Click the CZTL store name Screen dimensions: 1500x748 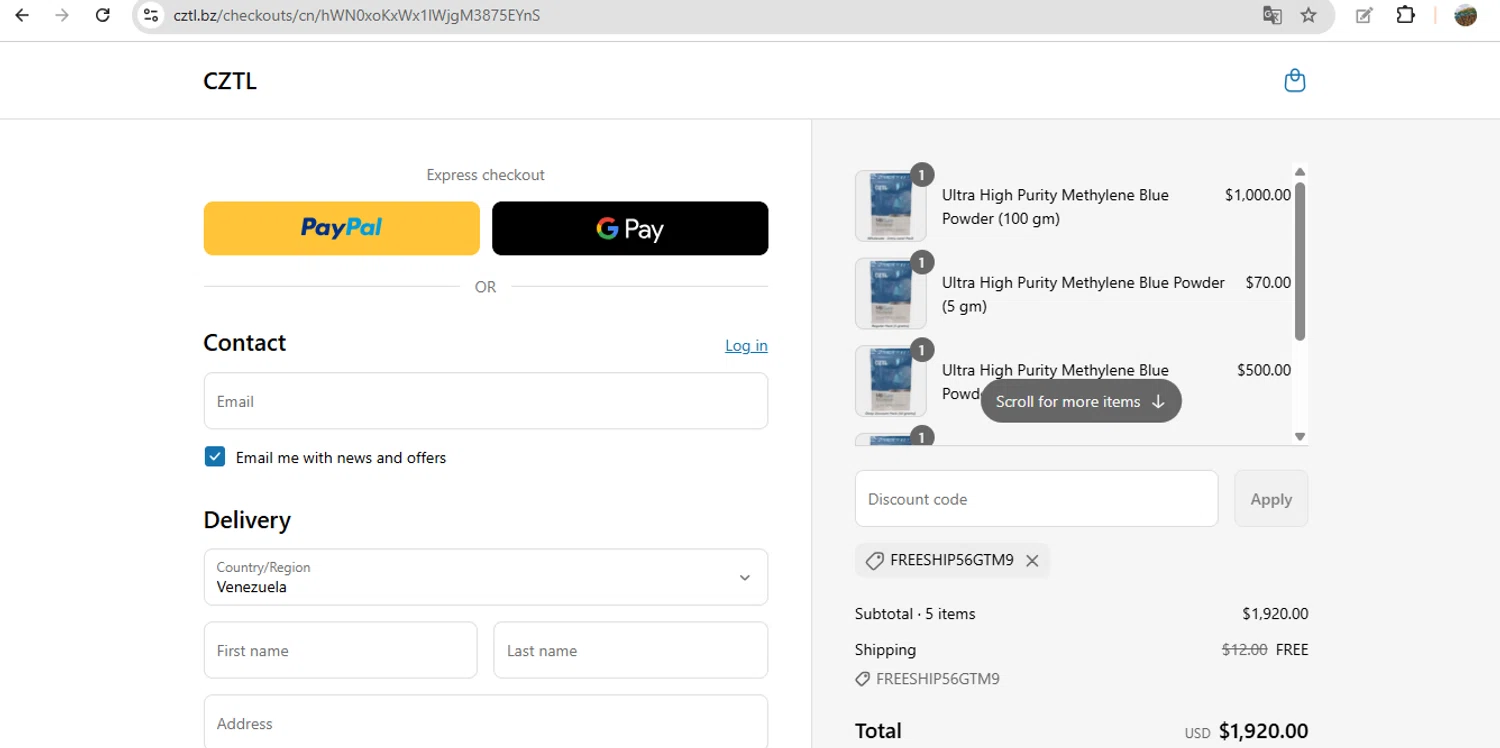pos(230,81)
